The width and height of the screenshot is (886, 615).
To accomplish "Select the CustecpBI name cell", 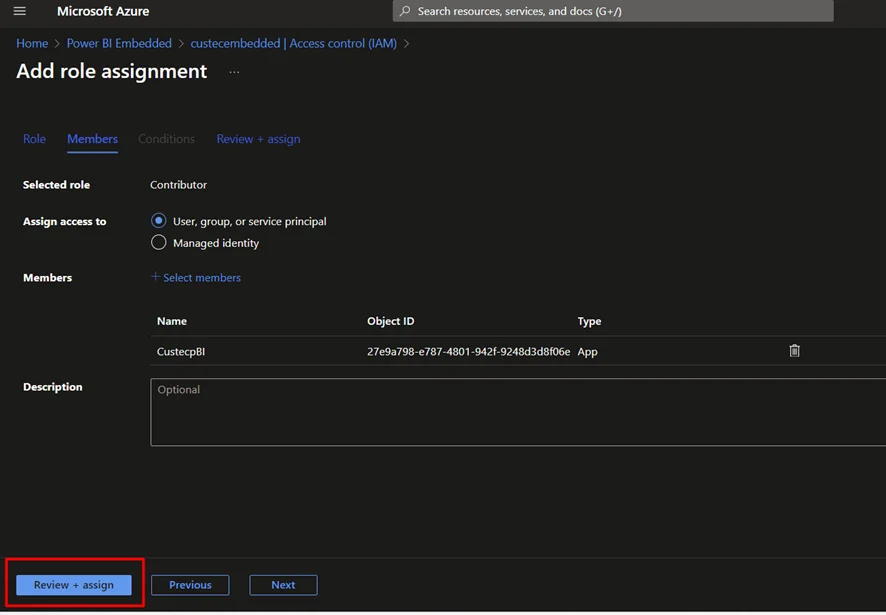I will tap(181, 352).
